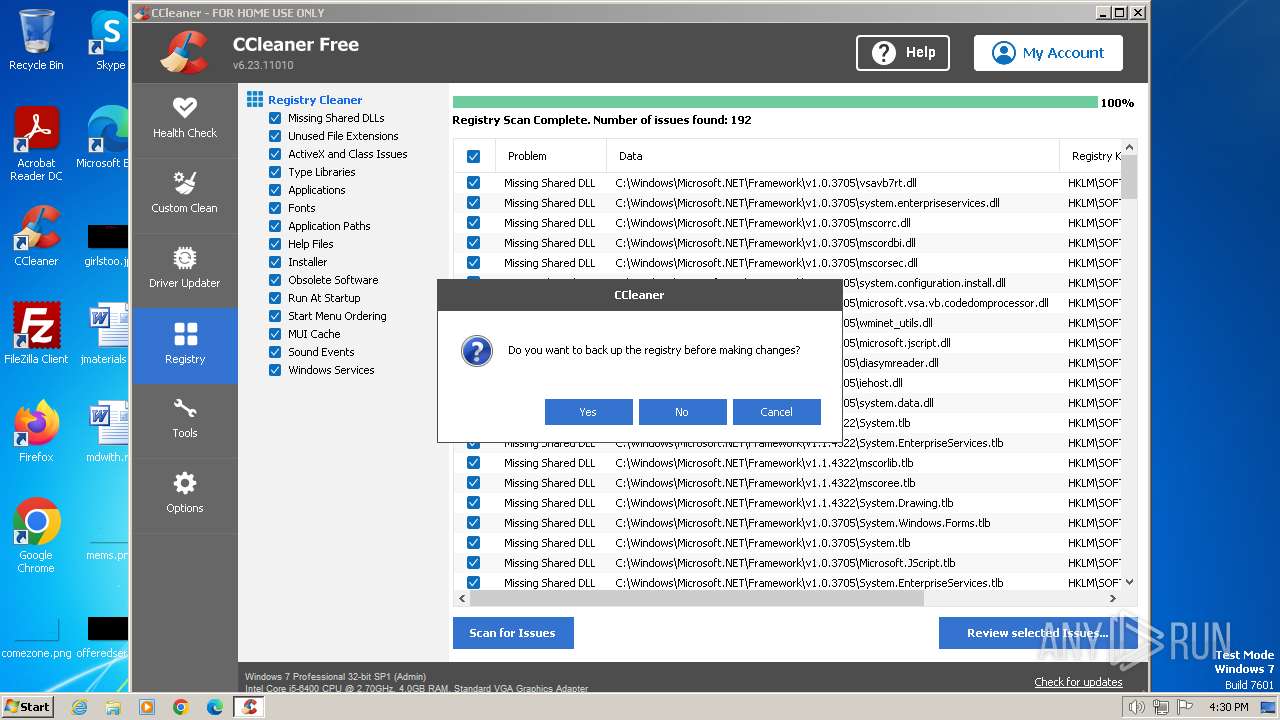
Task: Click horizontal scrollbar left arrow
Action: click(x=462, y=598)
